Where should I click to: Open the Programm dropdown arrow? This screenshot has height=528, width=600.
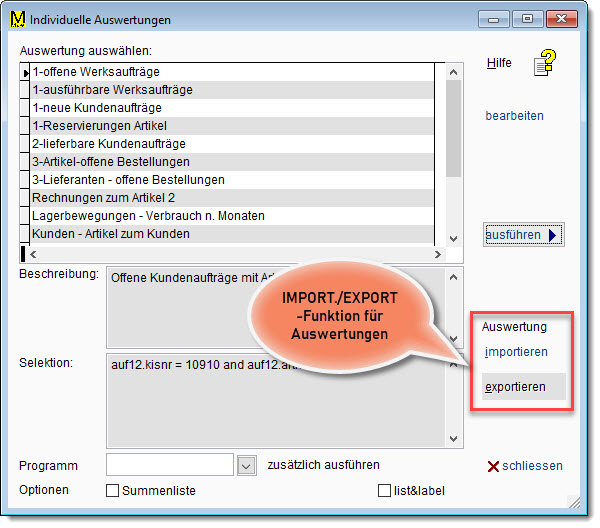248,465
